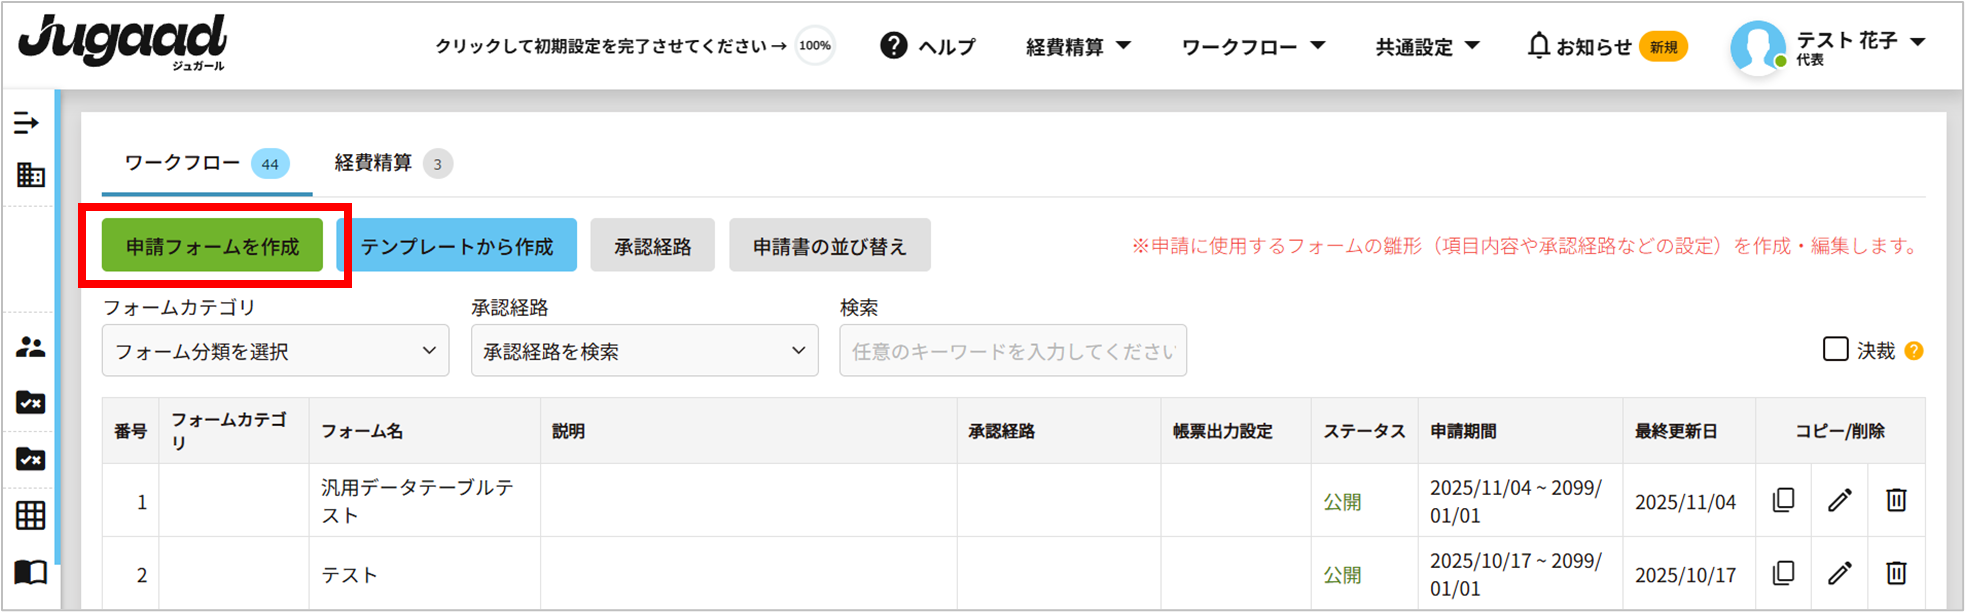Open the 承認経路を検索 dropdown
Viewport: 1965px width, 612px height.
click(644, 351)
